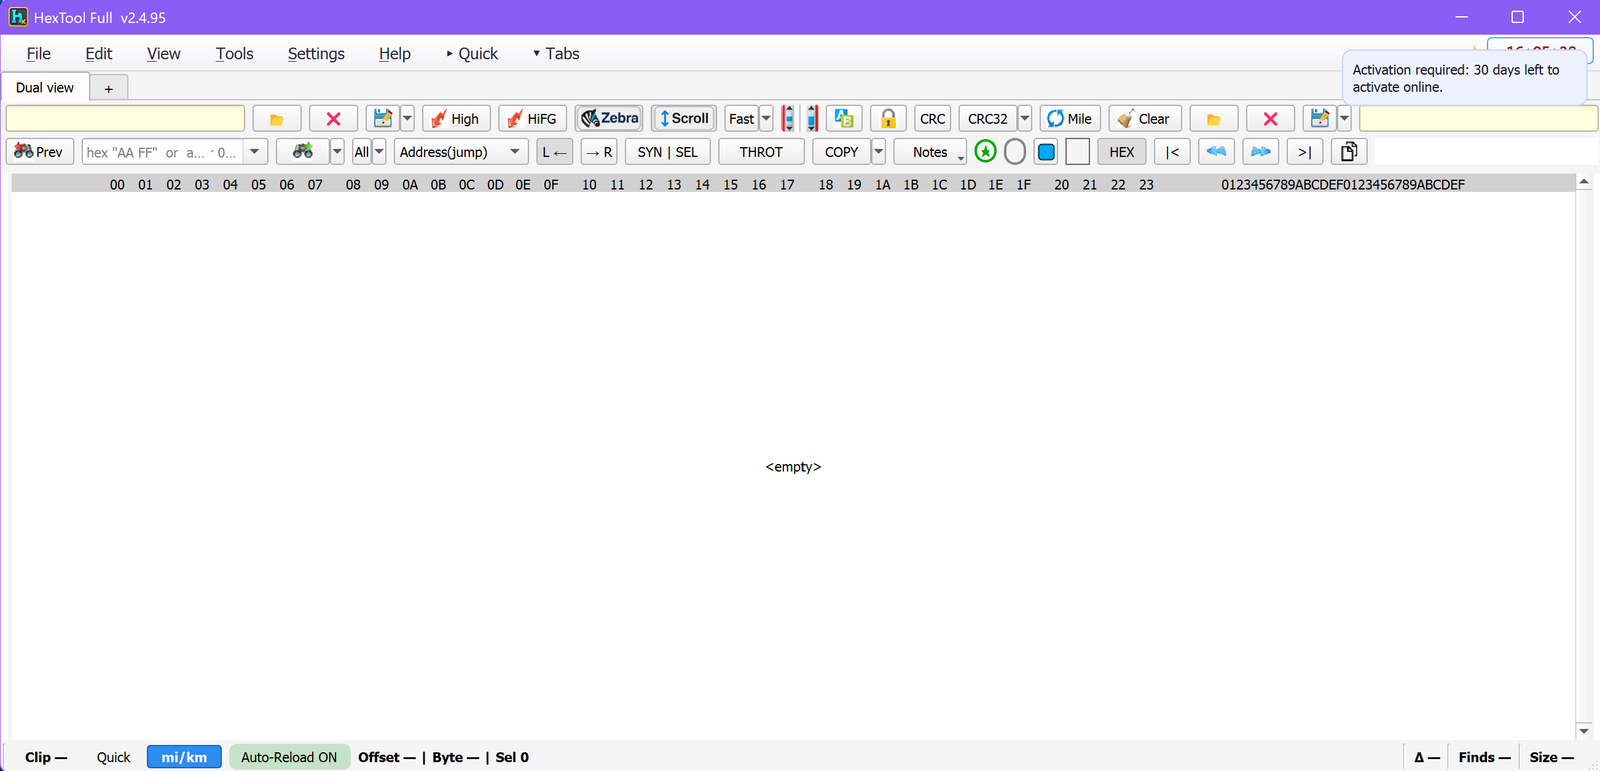Click the Prev binoculars button

[x=40, y=152]
